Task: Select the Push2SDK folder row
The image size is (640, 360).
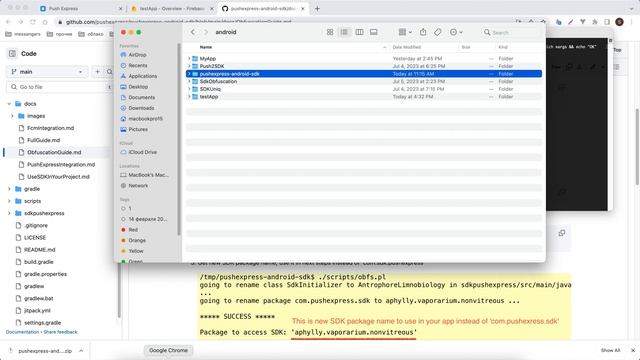Action: tap(364, 66)
